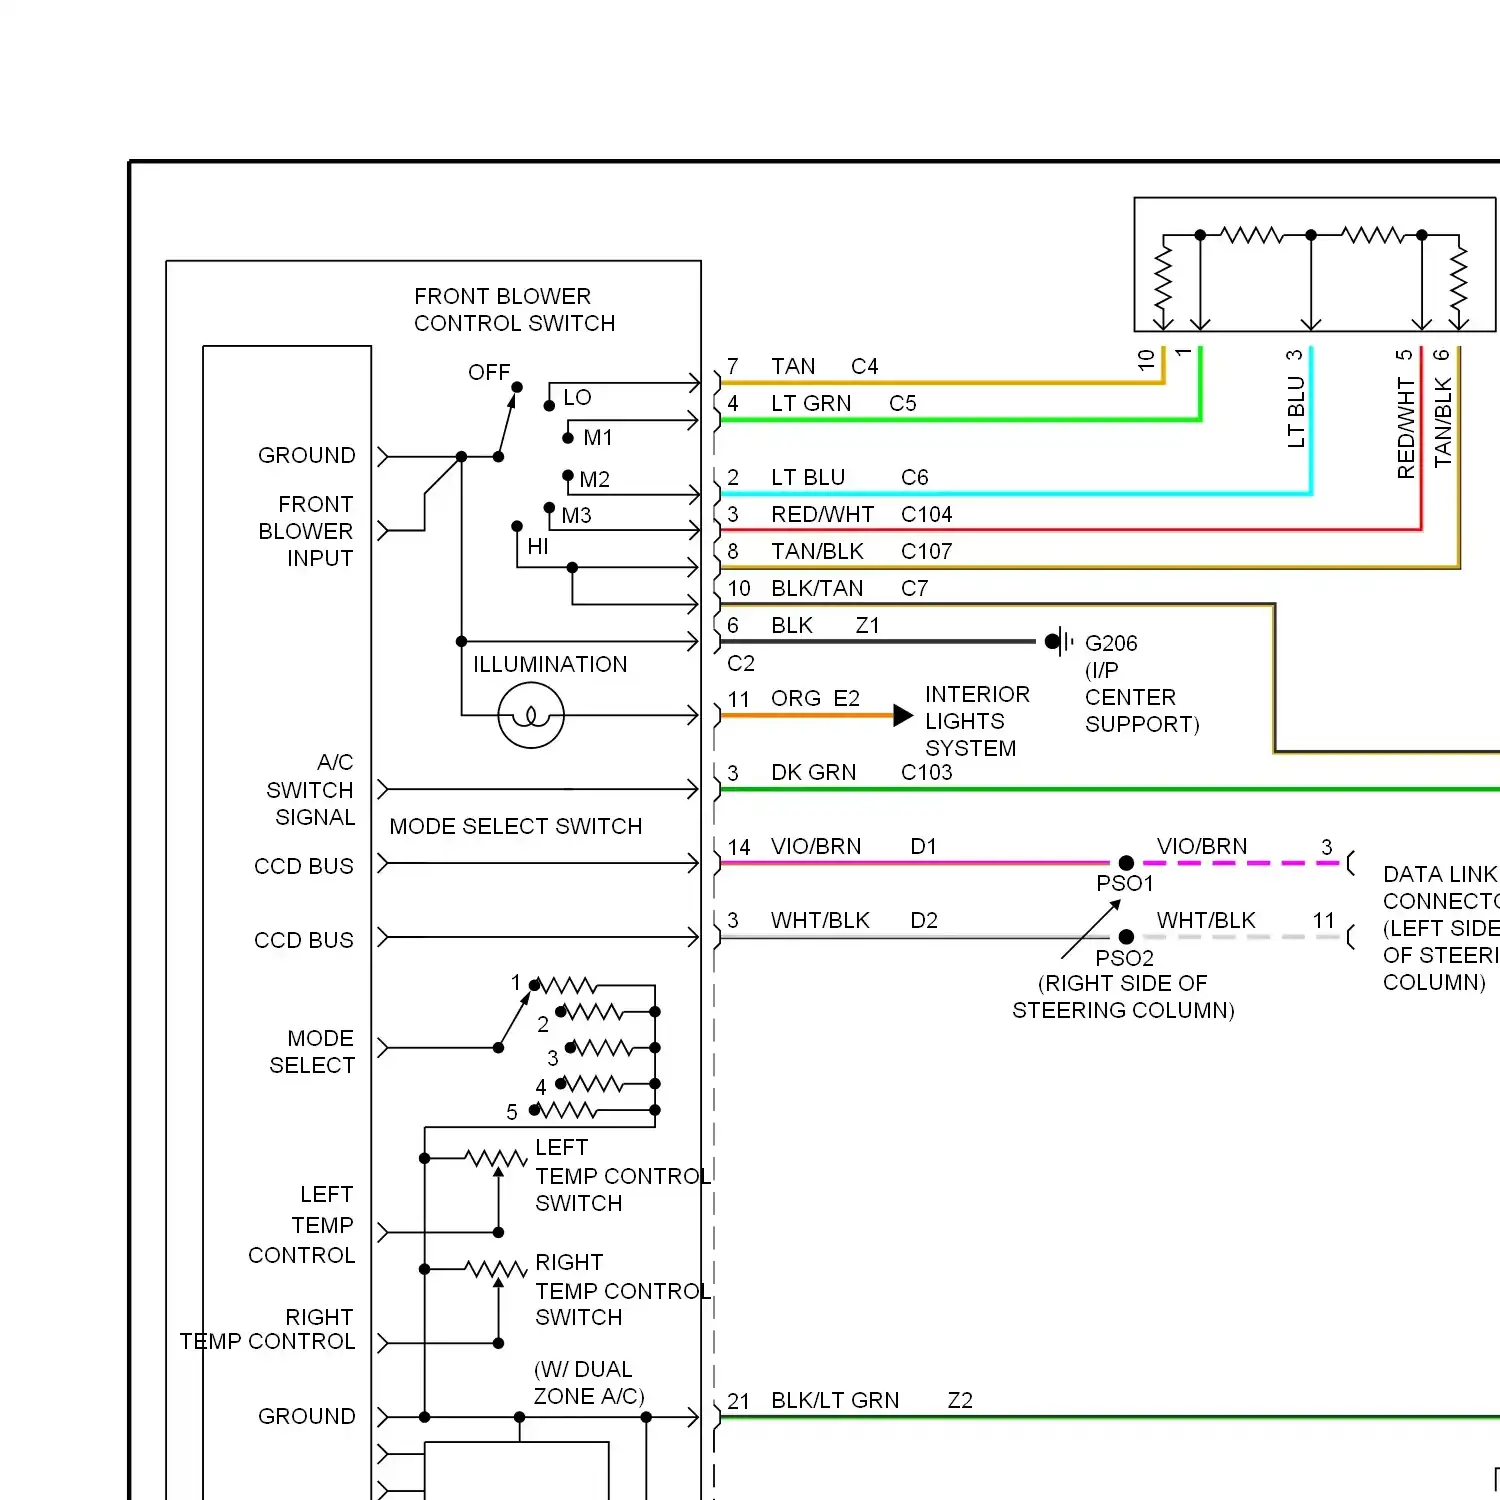Select the 'LT GRN C5' wire label

[x=843, y=404]
